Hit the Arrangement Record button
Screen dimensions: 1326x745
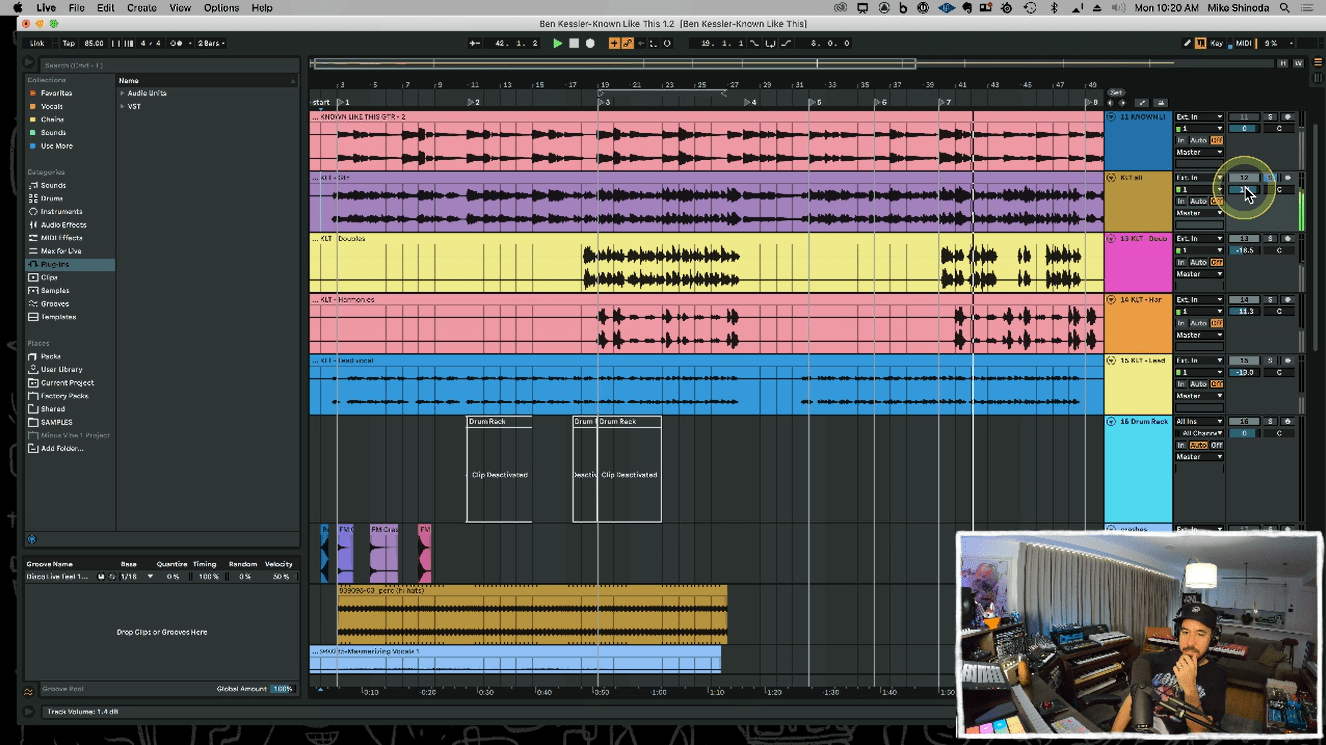tap(590, 43)
